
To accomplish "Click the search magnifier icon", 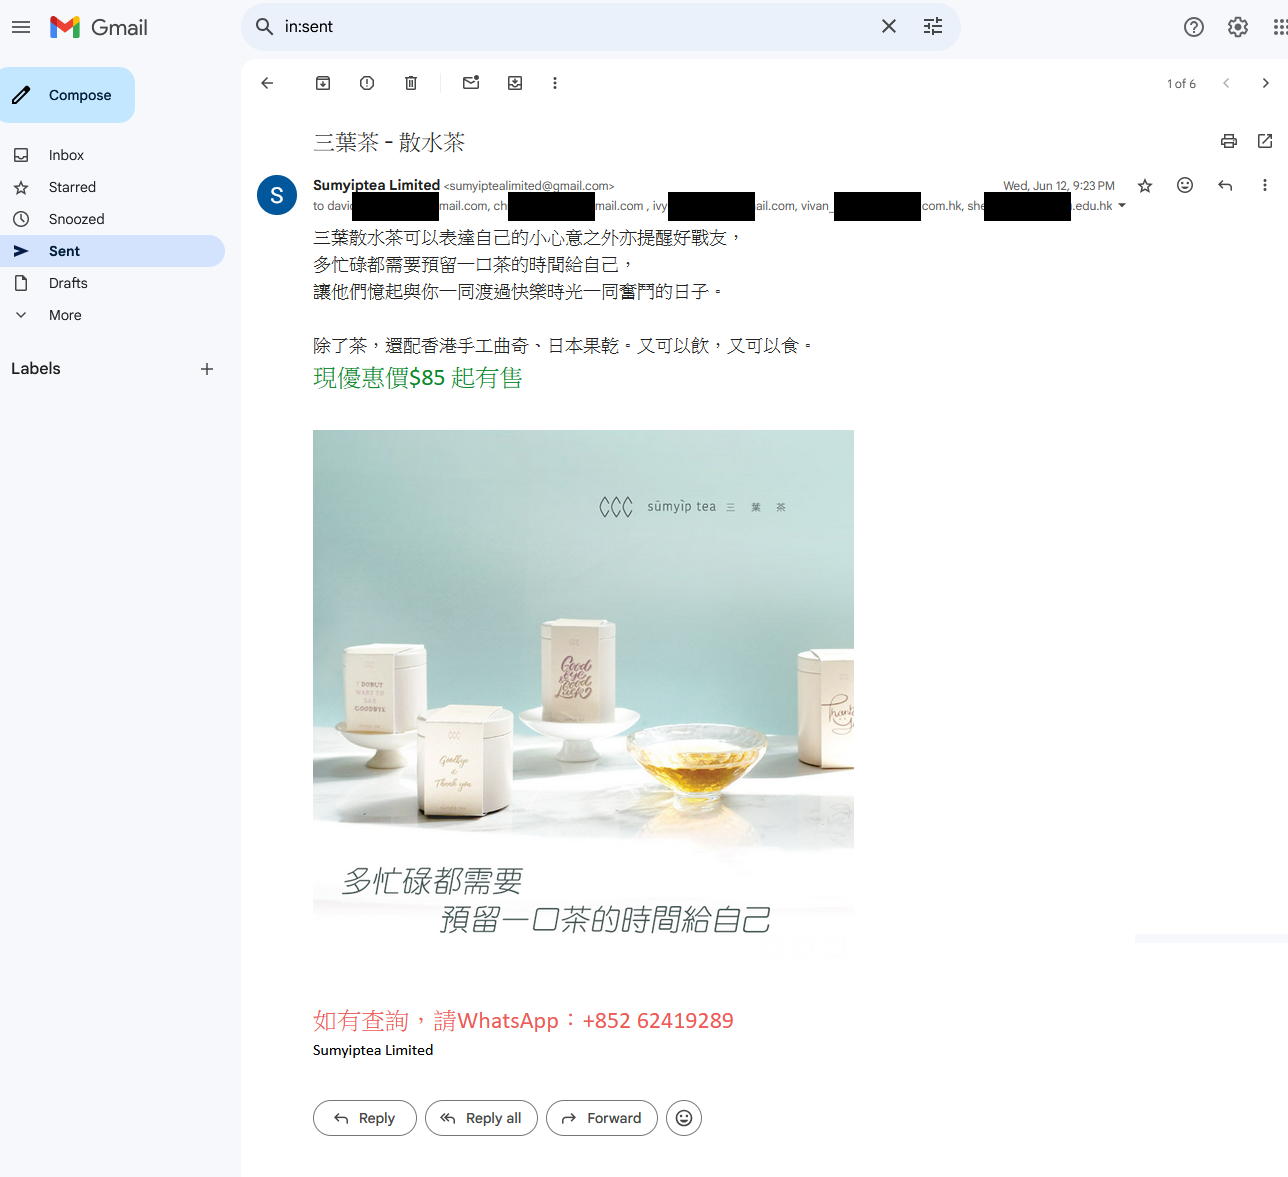I will coord(264,27).
